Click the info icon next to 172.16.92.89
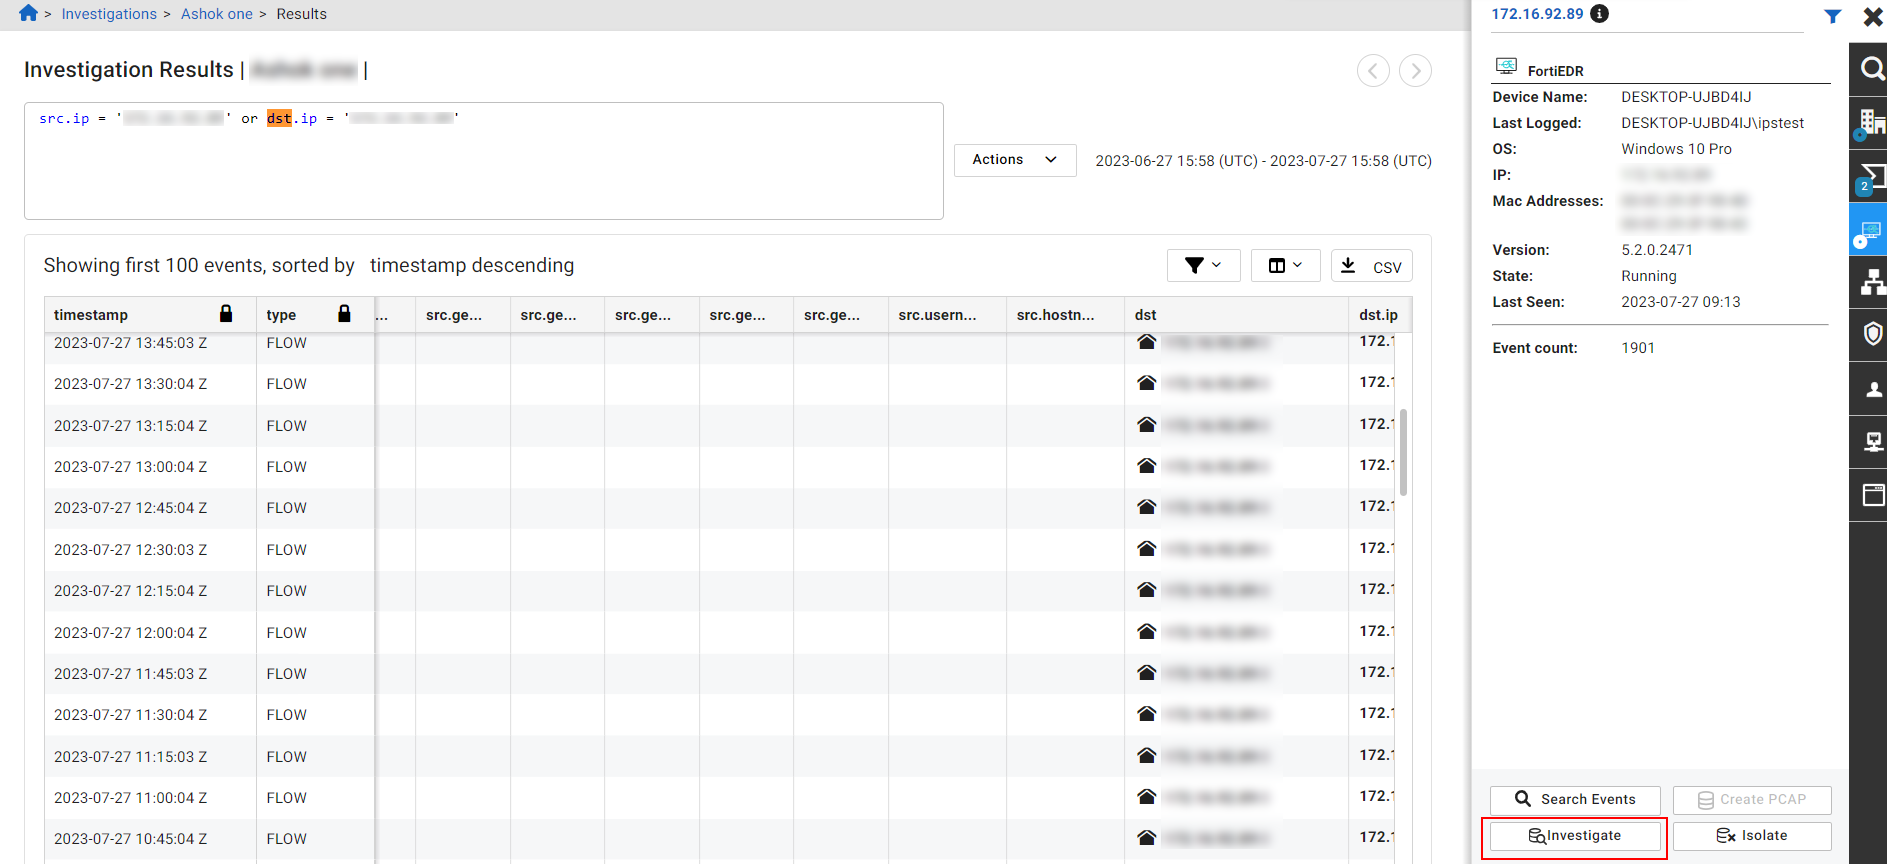This screenshot has width=1887, height=864. pyautogui.click(x=1600, y=14)
